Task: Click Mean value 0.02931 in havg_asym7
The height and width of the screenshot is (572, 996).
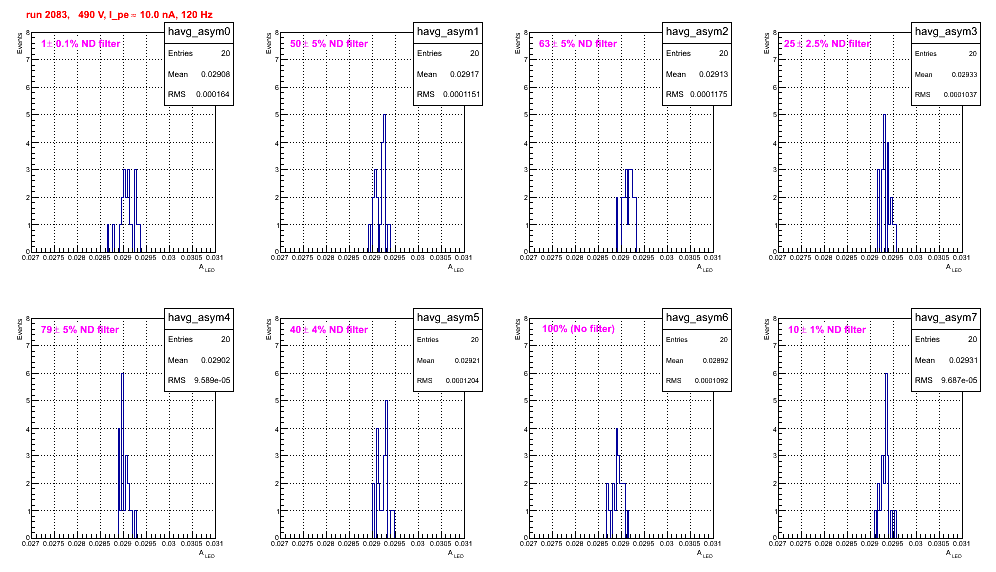Action: (x=962, y=360)
